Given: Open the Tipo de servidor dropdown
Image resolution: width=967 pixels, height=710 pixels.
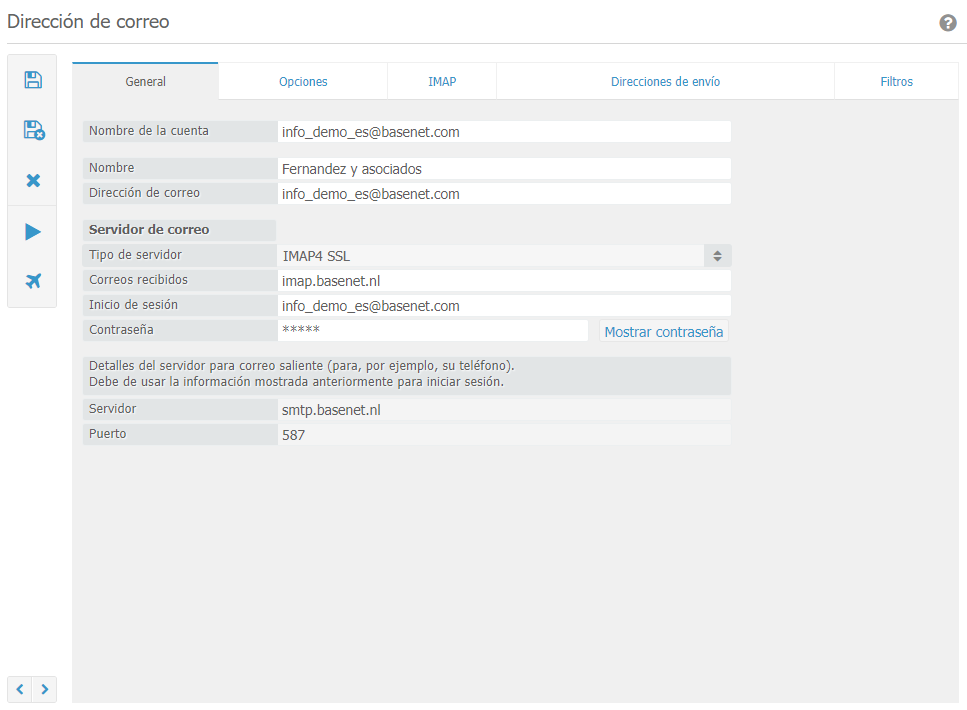Looking at the screenshot, I should click(505, 256).
